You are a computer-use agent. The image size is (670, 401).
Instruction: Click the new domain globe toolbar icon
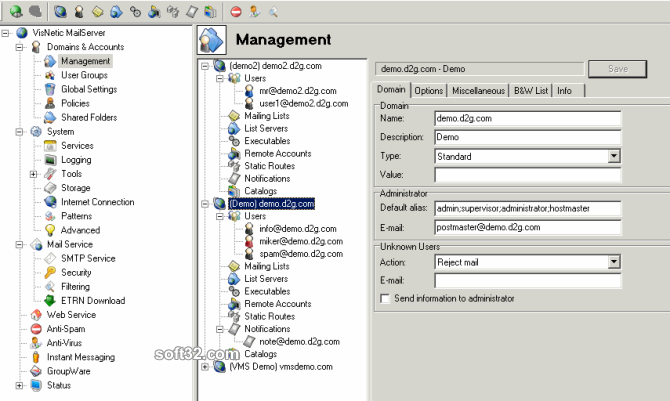[x=60, y=12]
